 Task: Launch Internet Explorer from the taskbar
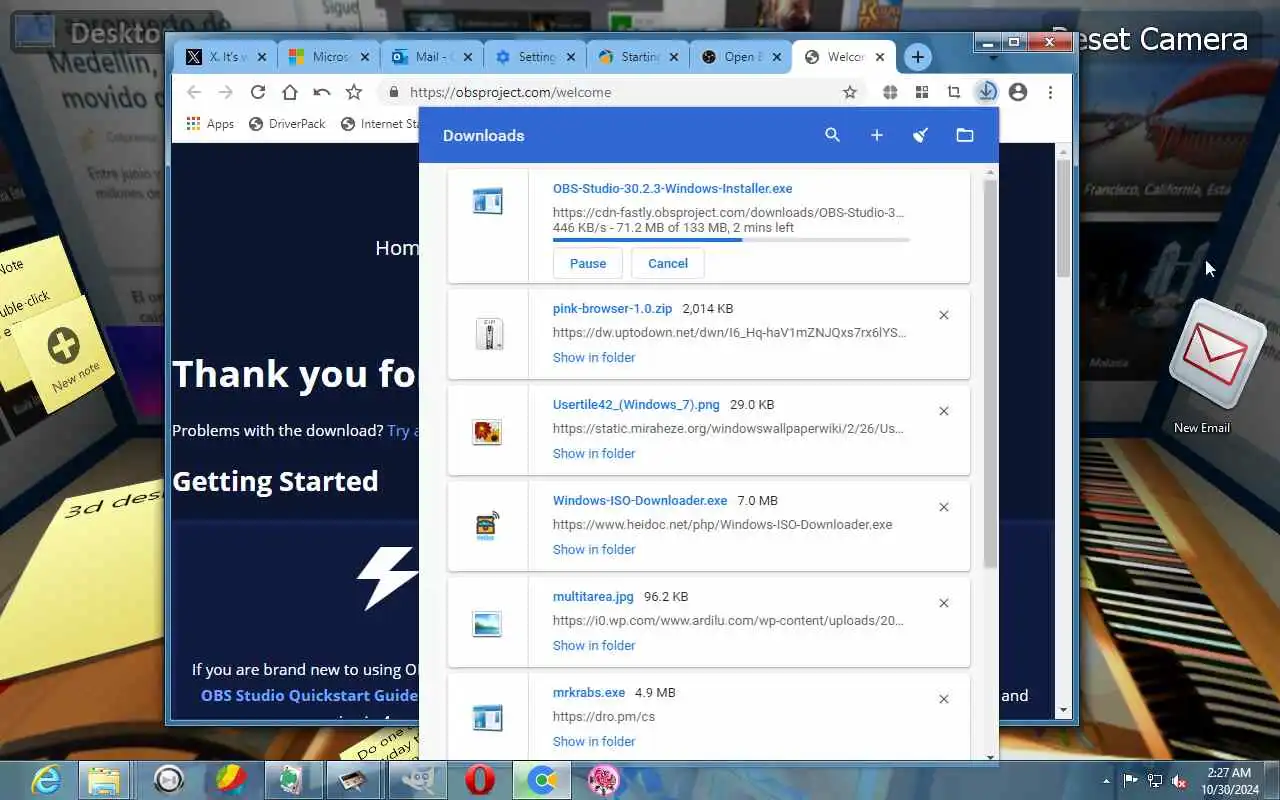pyautogui.click(x=45, y=779)
